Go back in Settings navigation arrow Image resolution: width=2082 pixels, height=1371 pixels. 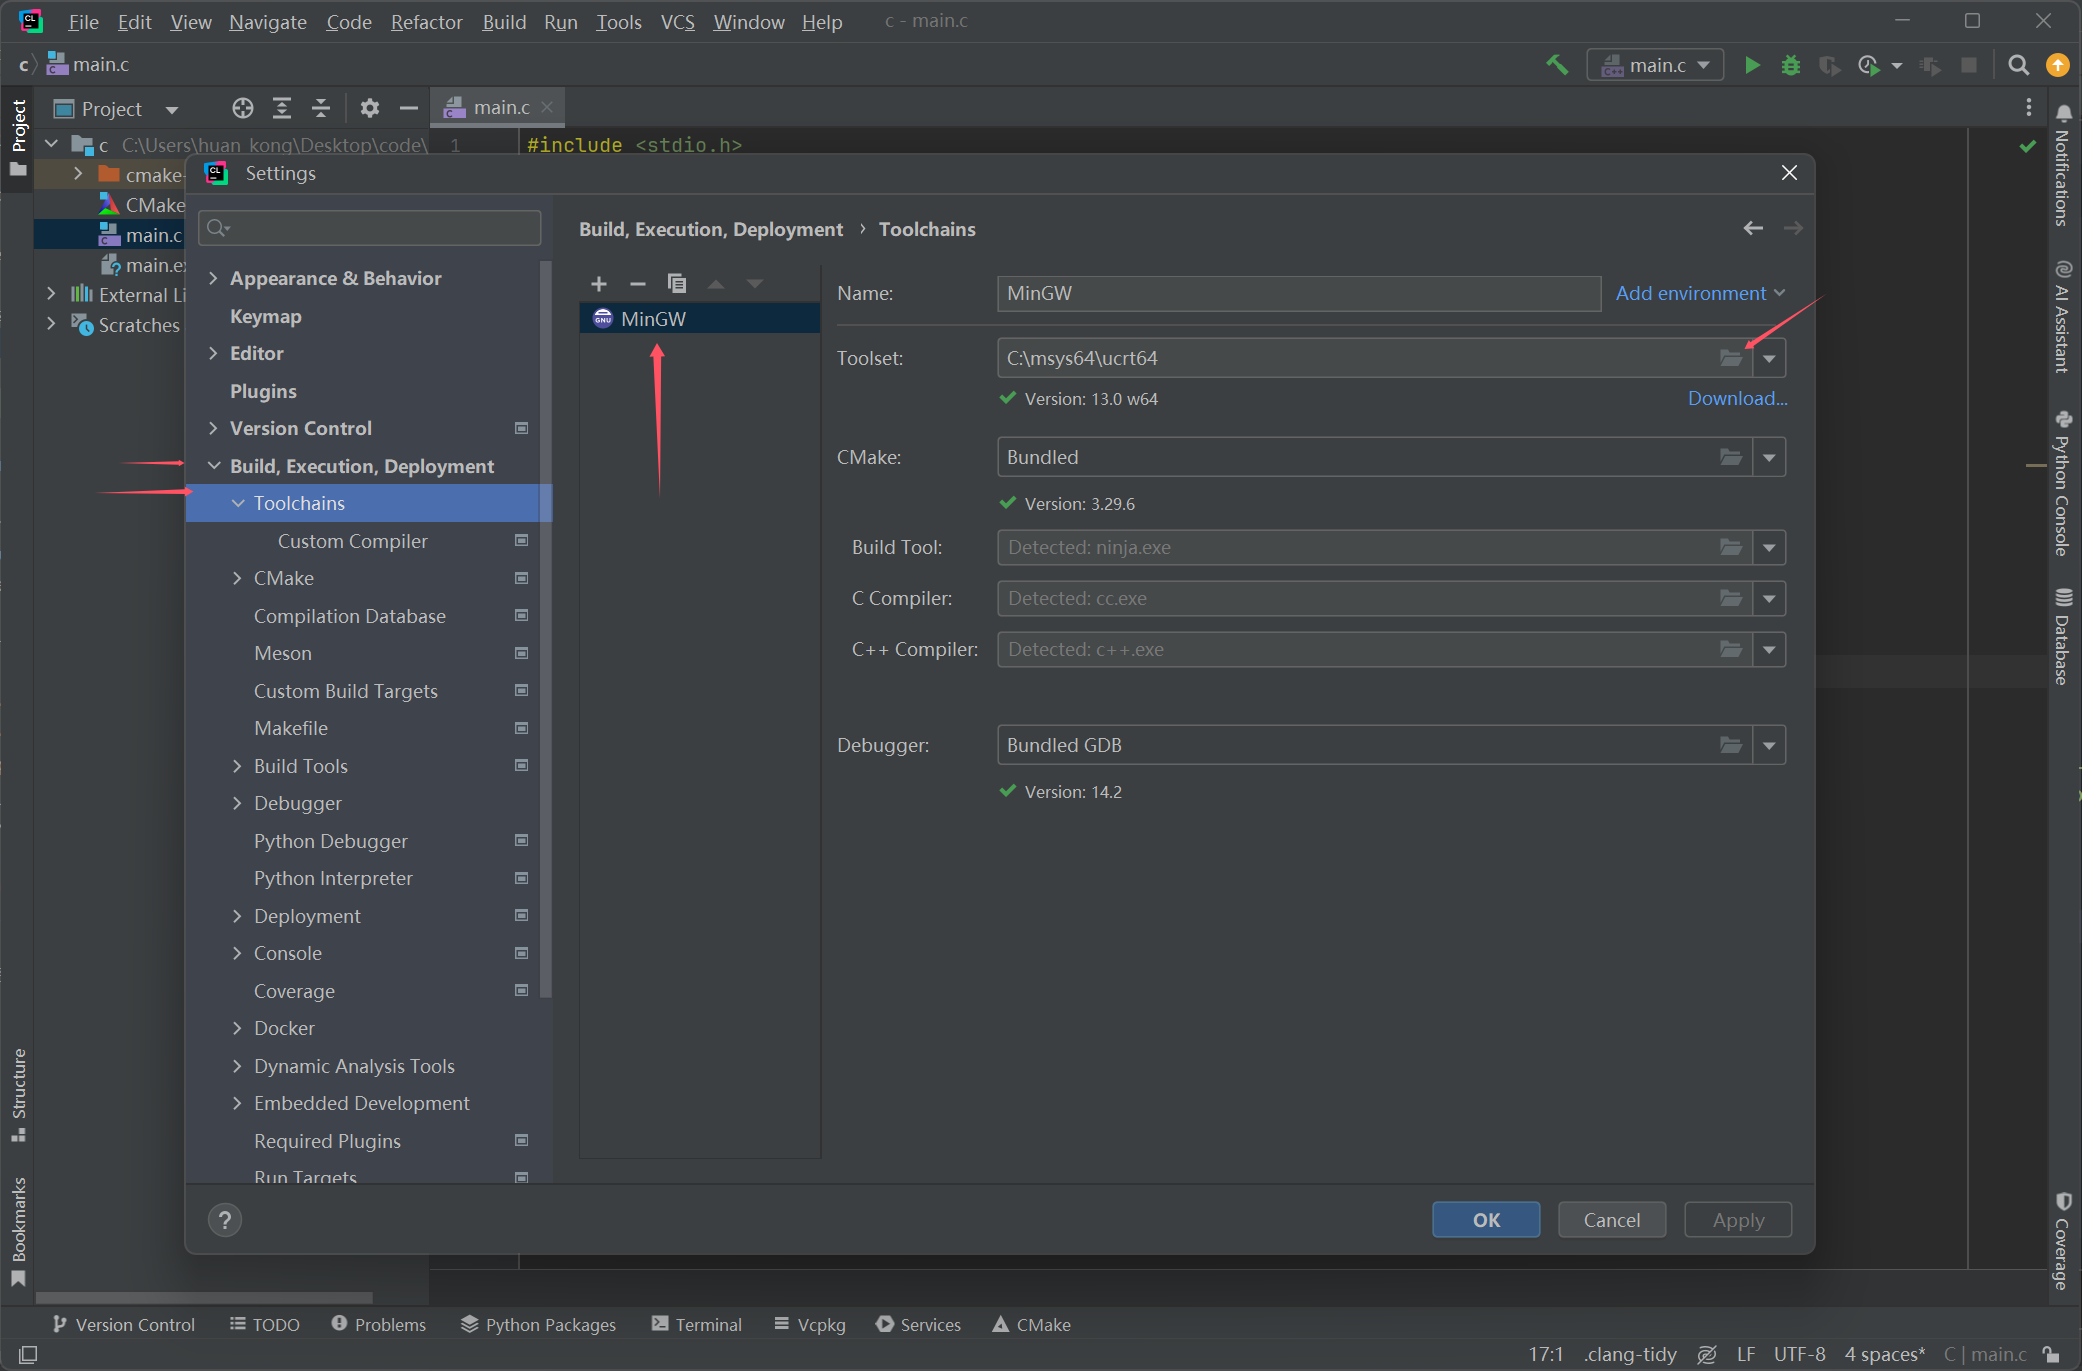pos(1752,229)
